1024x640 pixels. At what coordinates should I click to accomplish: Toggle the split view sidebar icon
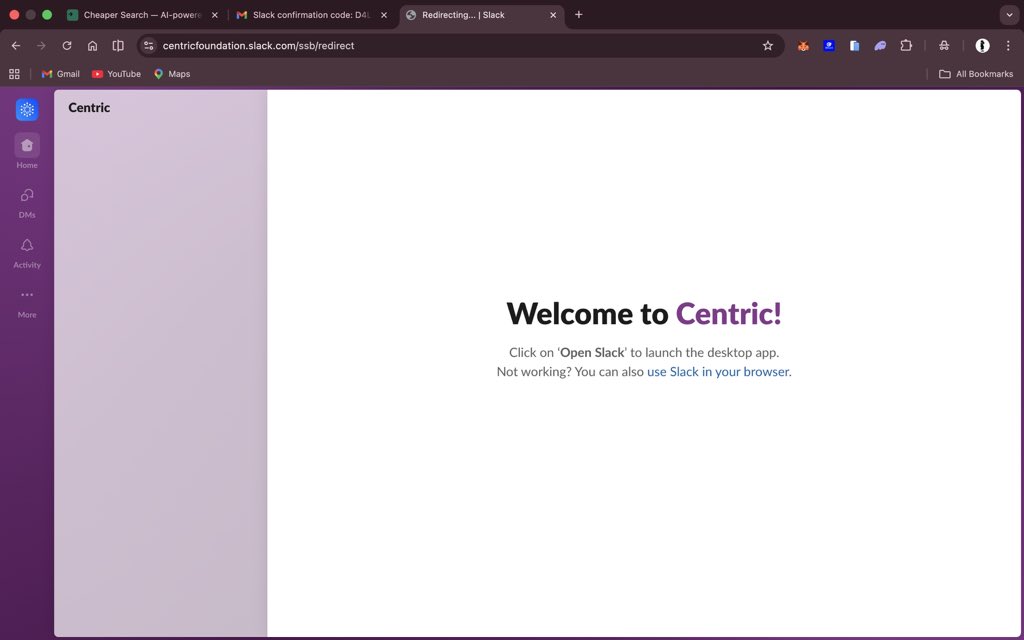click(118, 46)
